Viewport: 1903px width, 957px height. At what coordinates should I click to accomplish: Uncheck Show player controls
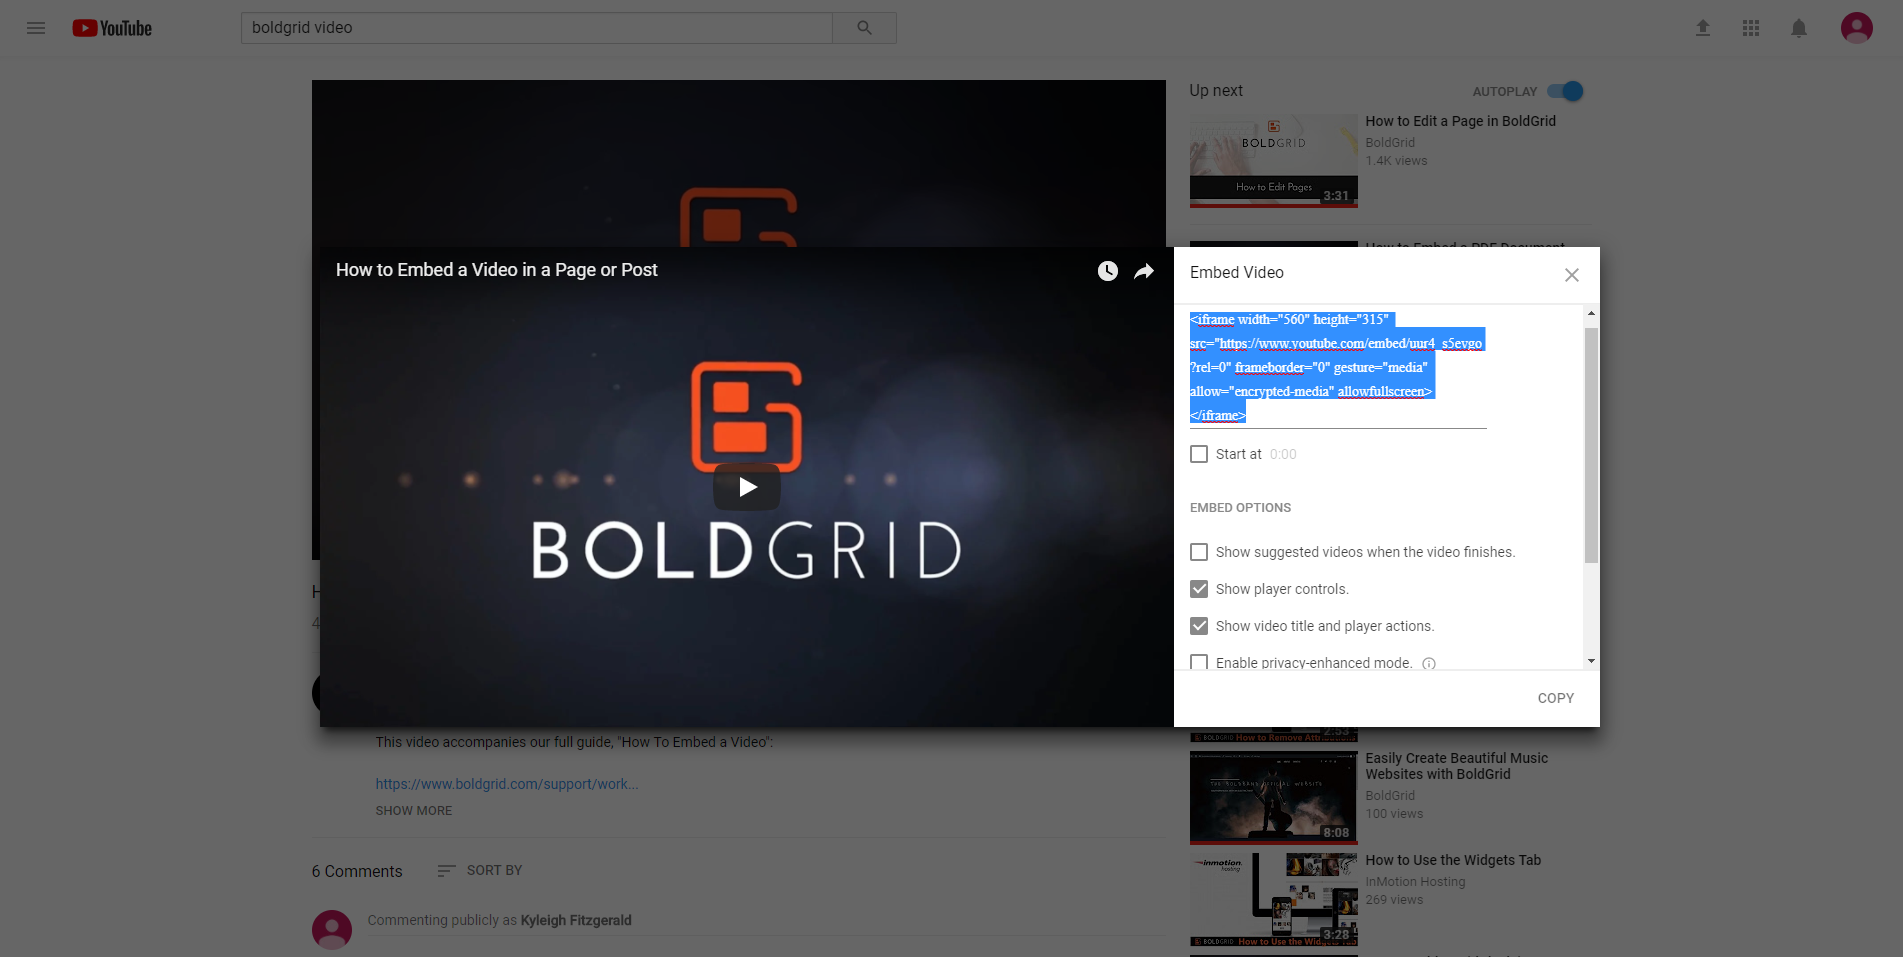point(1199,589)
